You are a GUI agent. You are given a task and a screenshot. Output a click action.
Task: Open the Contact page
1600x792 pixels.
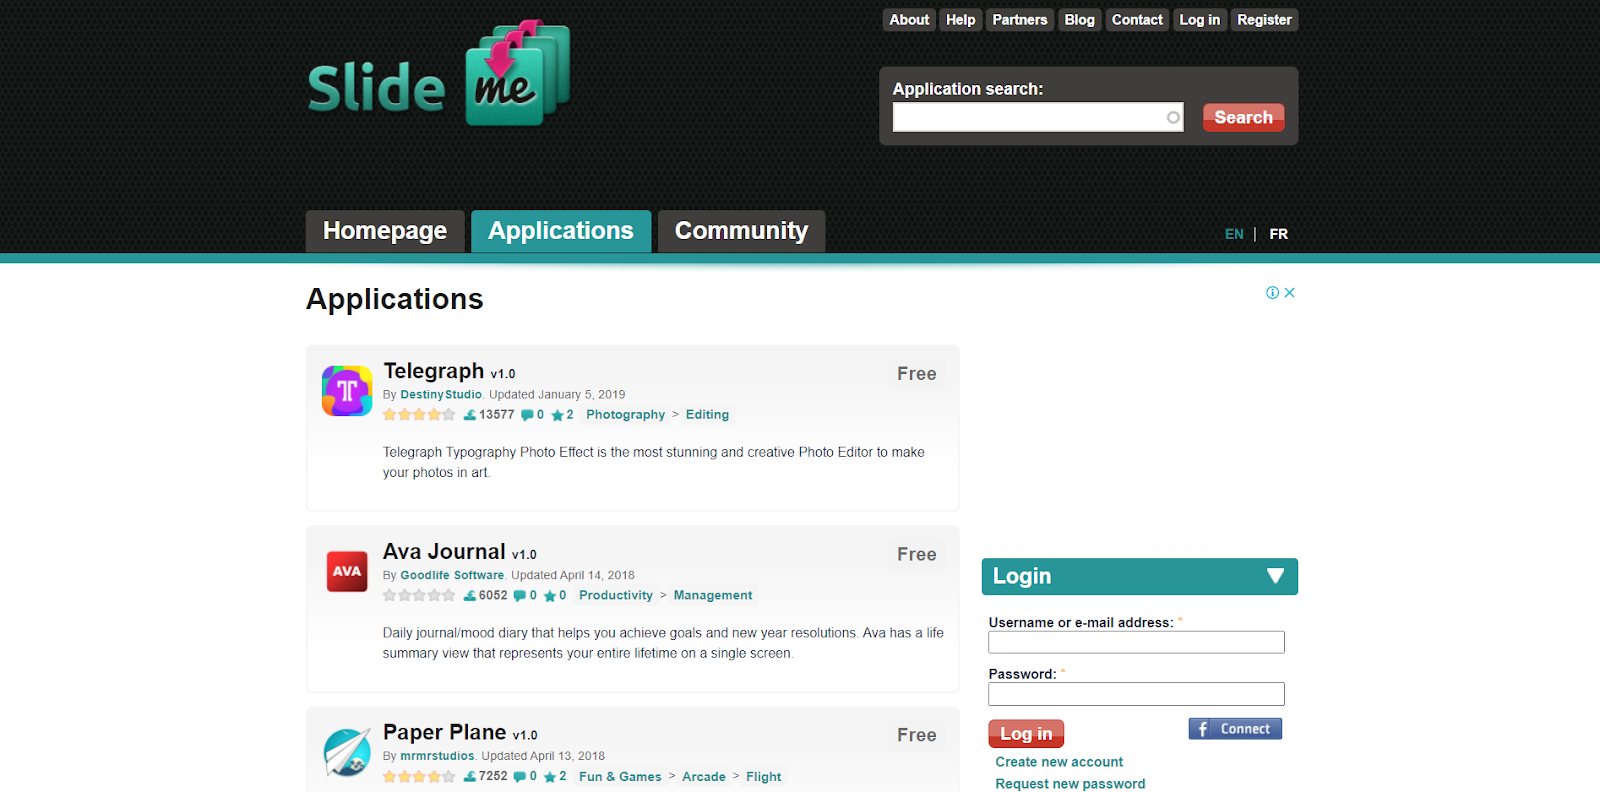coord(1137,20)
